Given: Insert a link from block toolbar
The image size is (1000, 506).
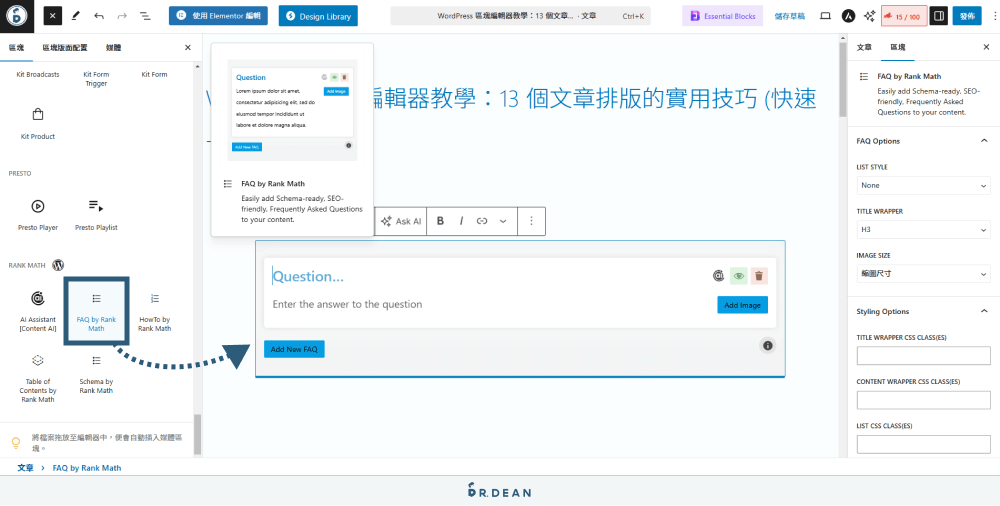Looking at the screenshot, I should click(482, 221).
